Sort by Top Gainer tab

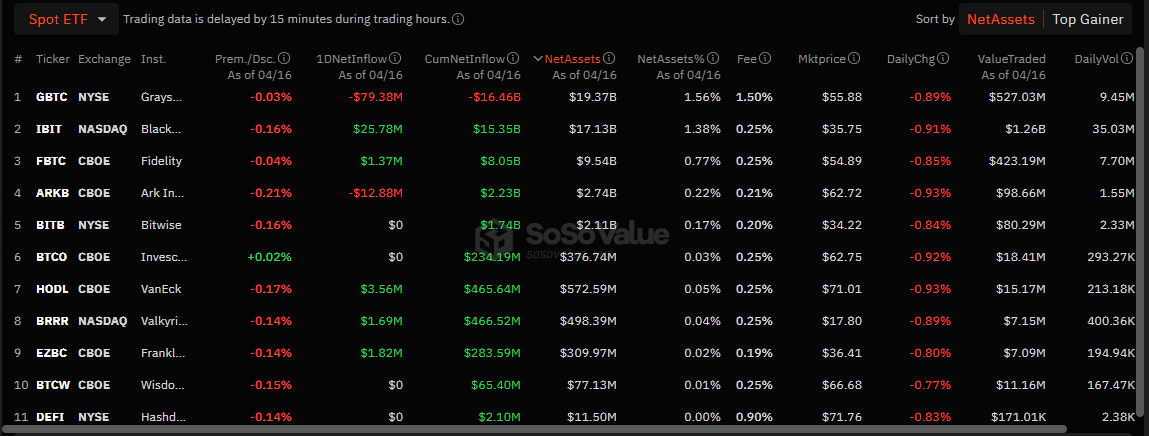(1087, 20)
